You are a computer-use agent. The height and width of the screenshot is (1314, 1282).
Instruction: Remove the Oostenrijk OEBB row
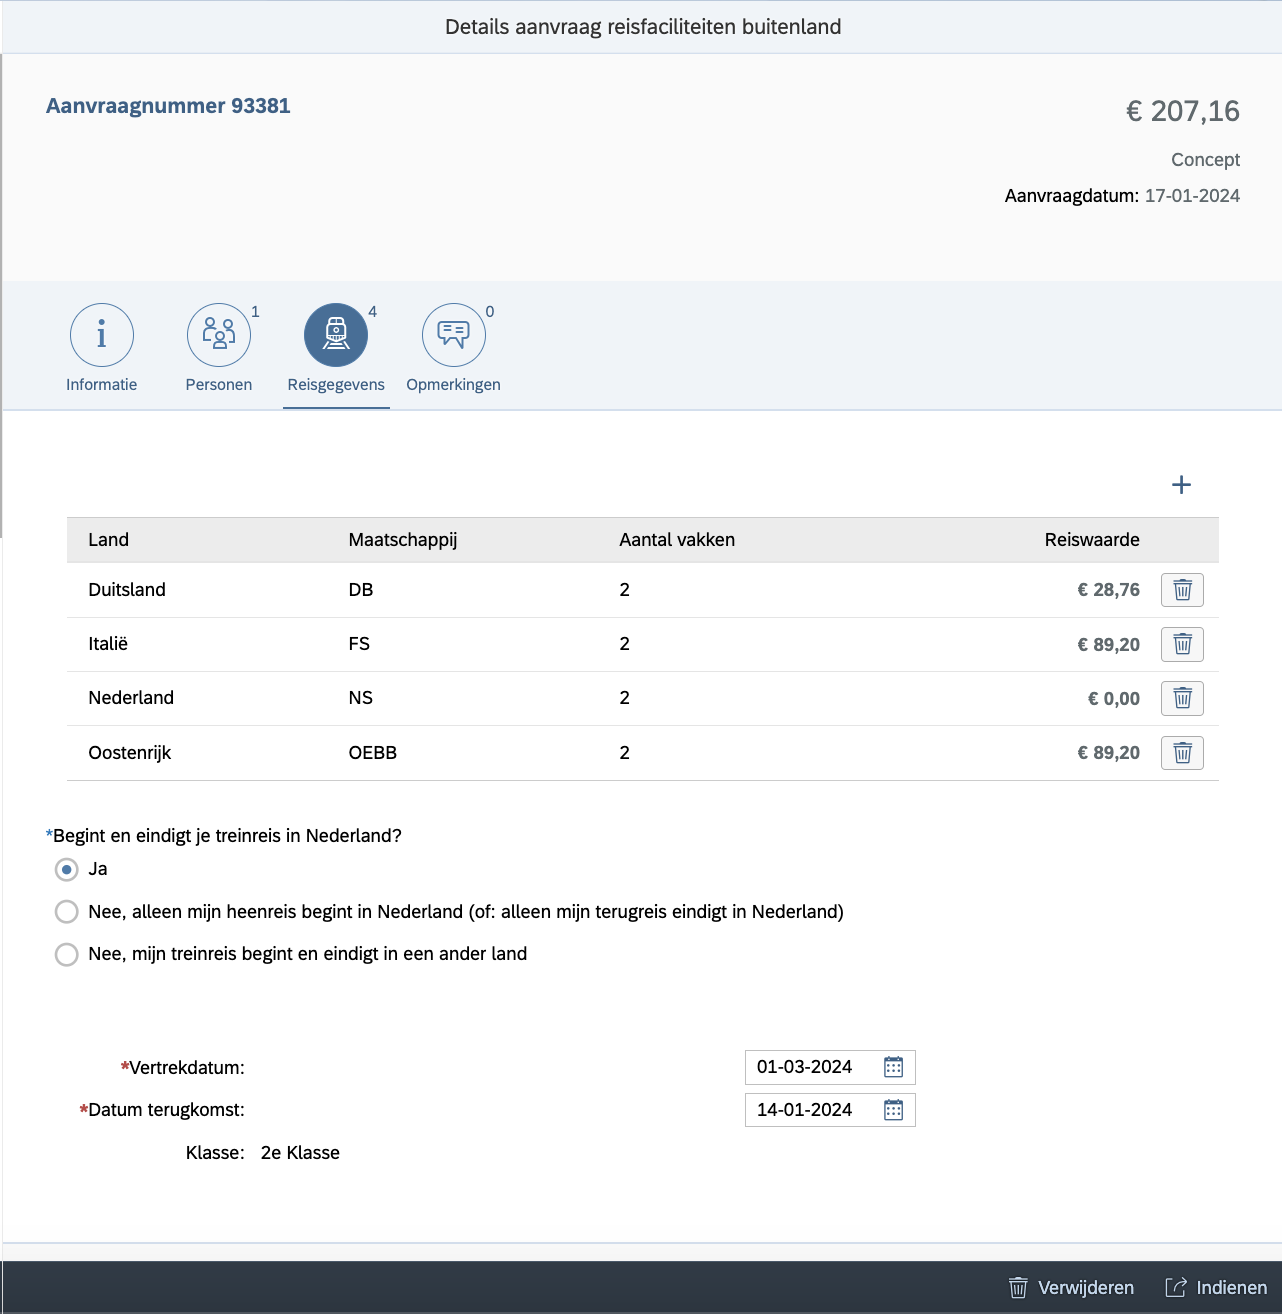pos(1182,753)
